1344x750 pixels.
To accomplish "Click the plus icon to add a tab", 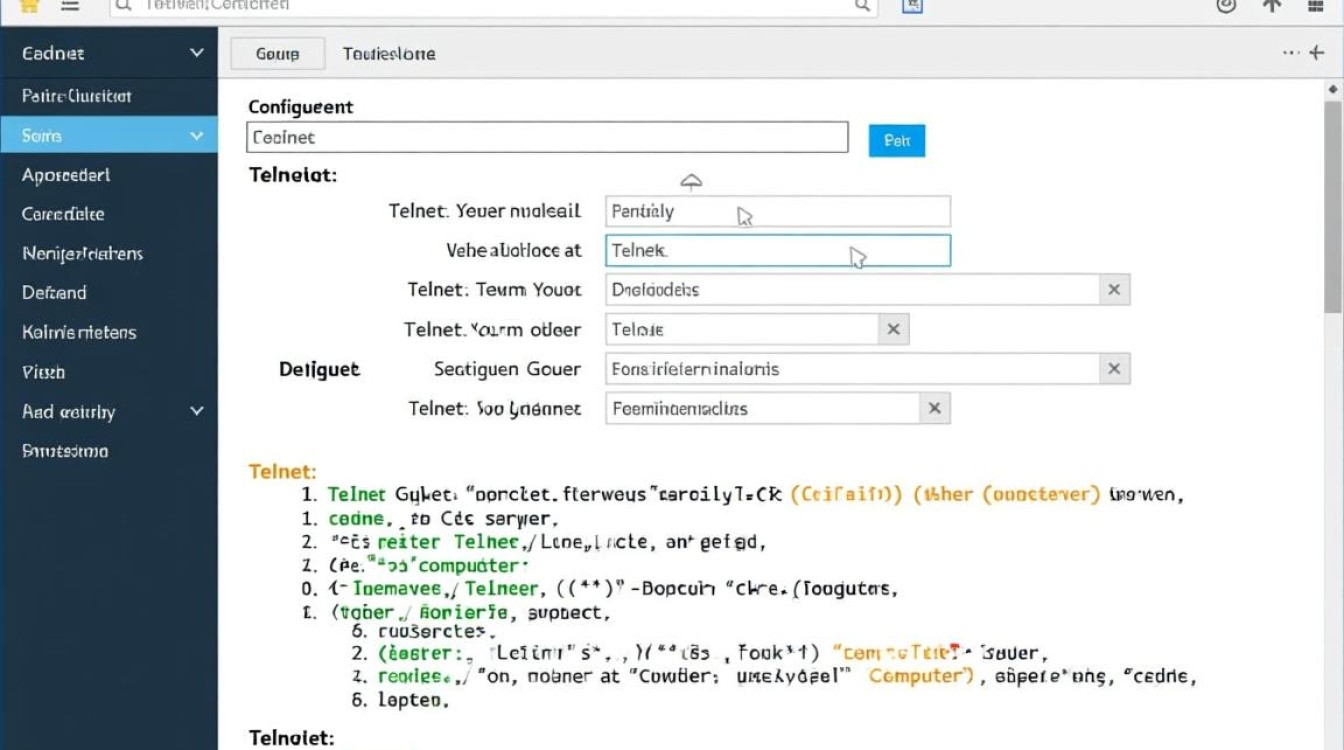I will pos(1317,53).
